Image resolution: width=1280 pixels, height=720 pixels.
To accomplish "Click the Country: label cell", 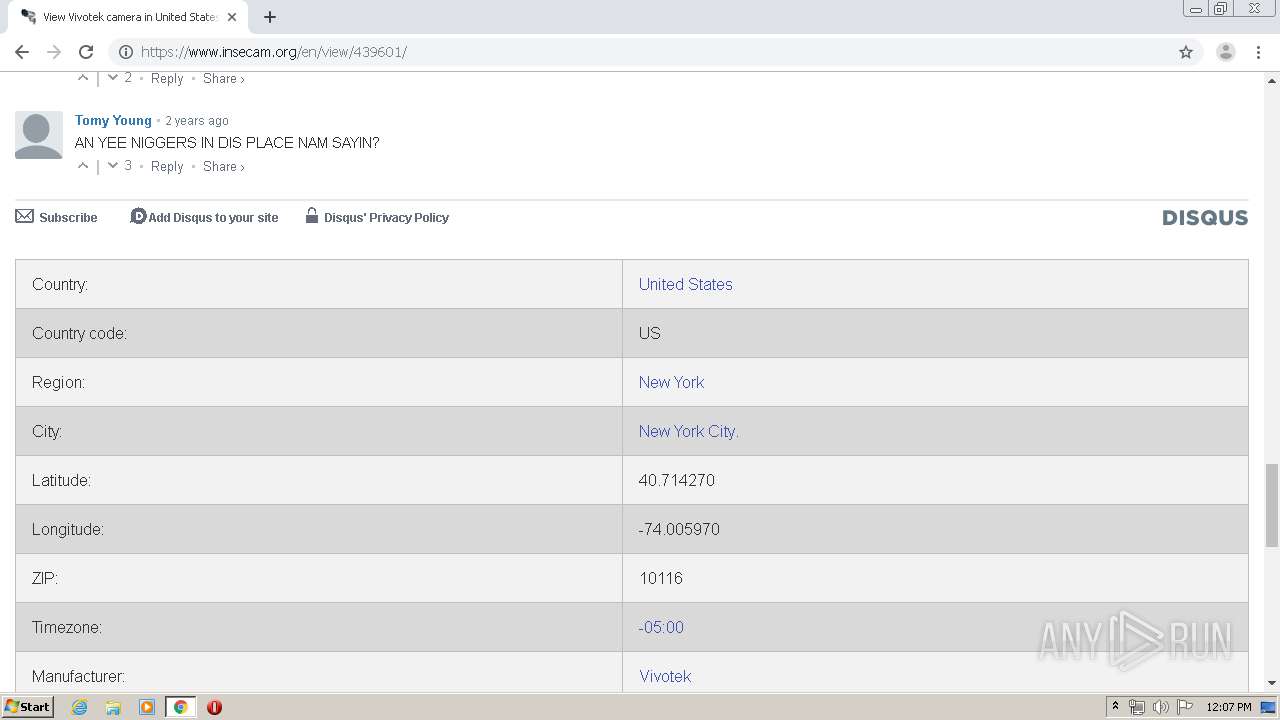I will click(x=319, y=284).
